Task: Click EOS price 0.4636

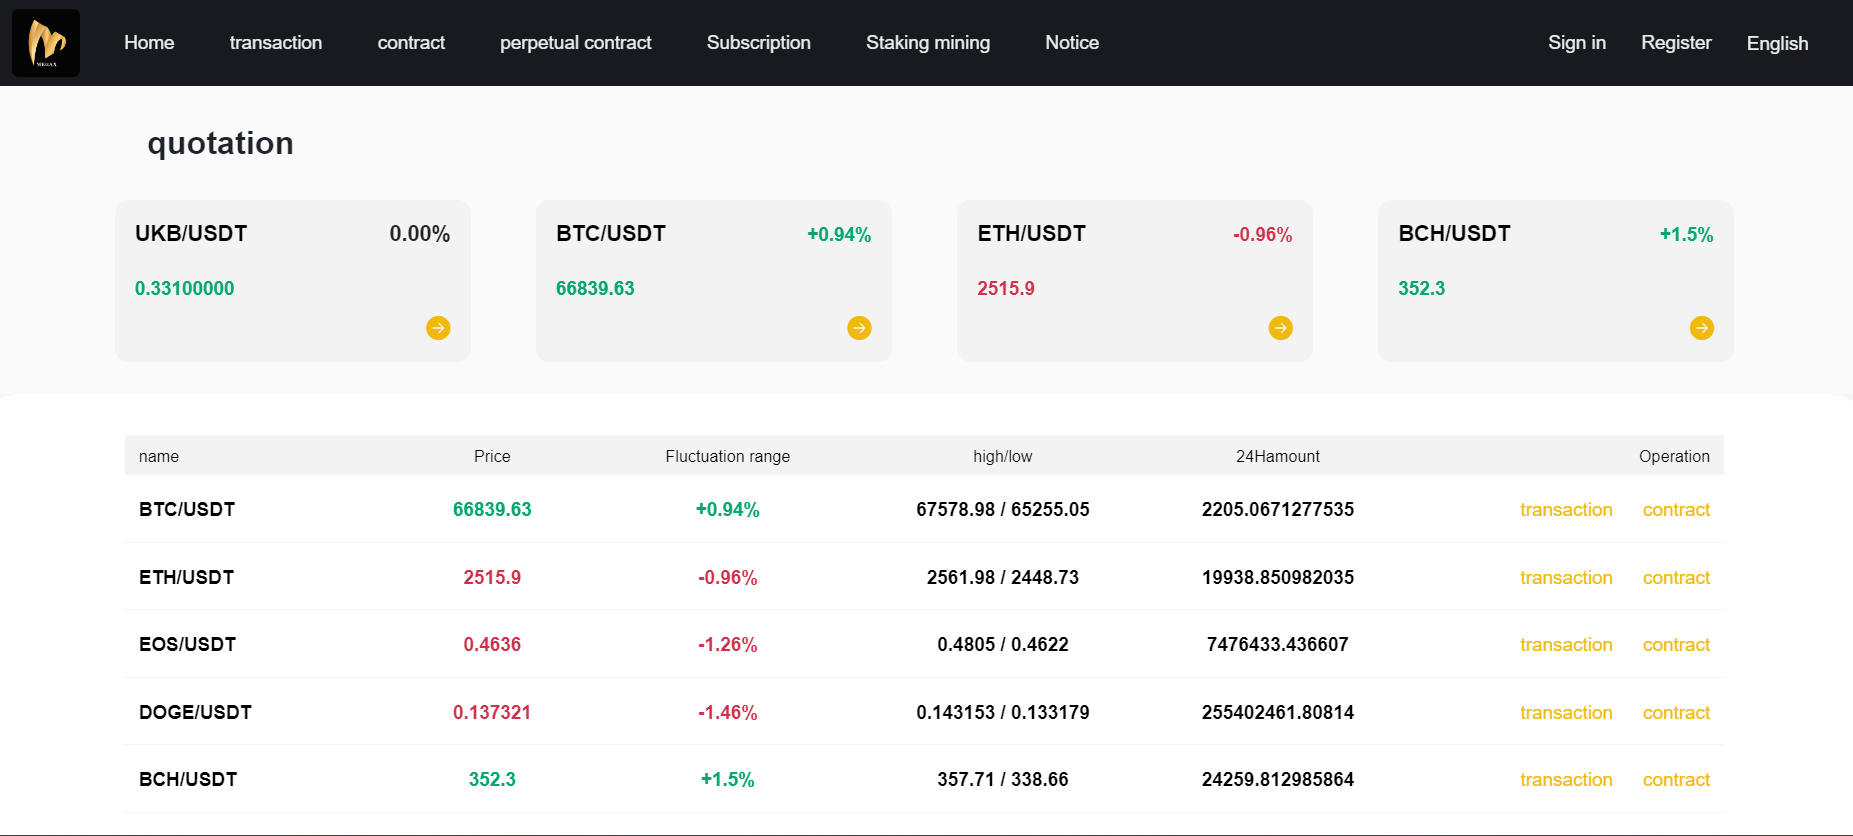Action: [x=492, y=644]
